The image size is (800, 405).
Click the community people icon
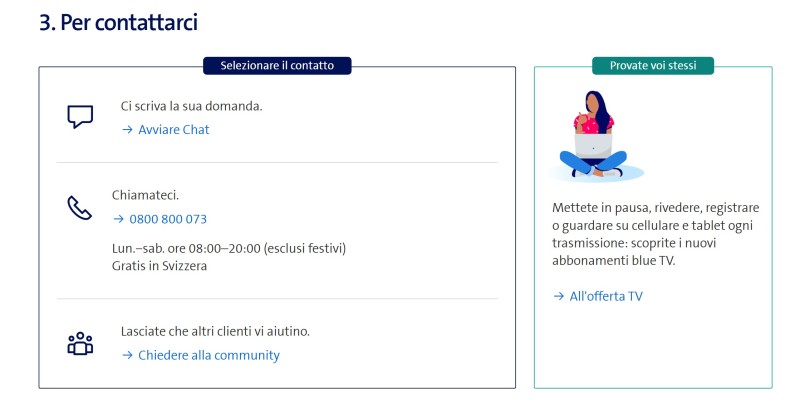click(80, 344)
